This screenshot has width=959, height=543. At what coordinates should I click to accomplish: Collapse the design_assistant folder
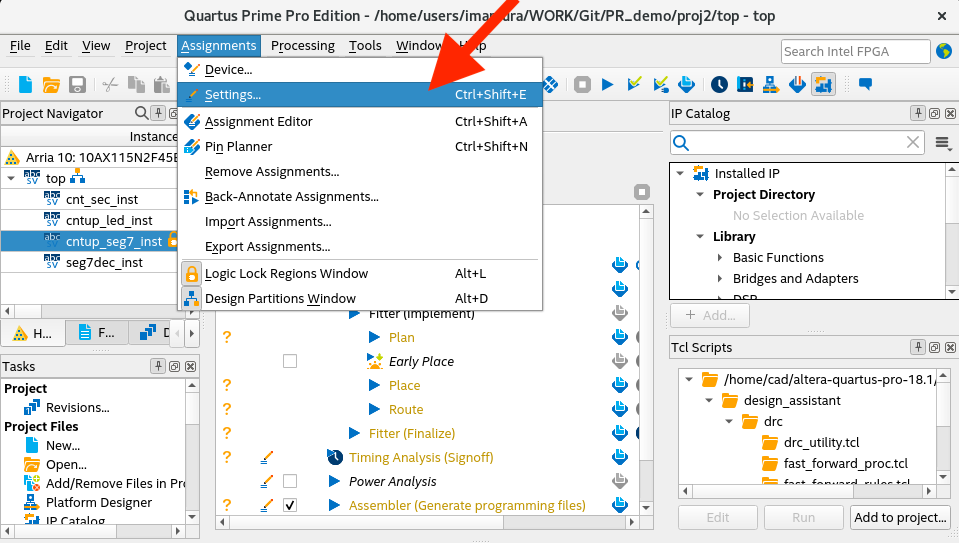[709, 401]
